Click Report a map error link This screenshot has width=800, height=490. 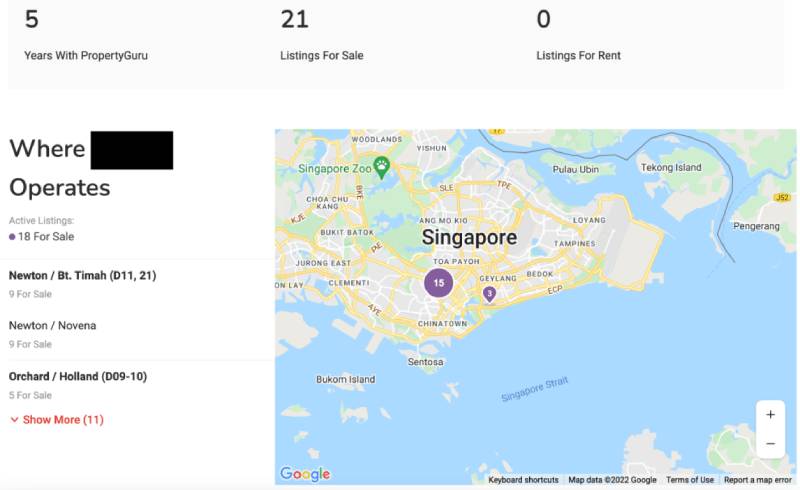[758, 480]
